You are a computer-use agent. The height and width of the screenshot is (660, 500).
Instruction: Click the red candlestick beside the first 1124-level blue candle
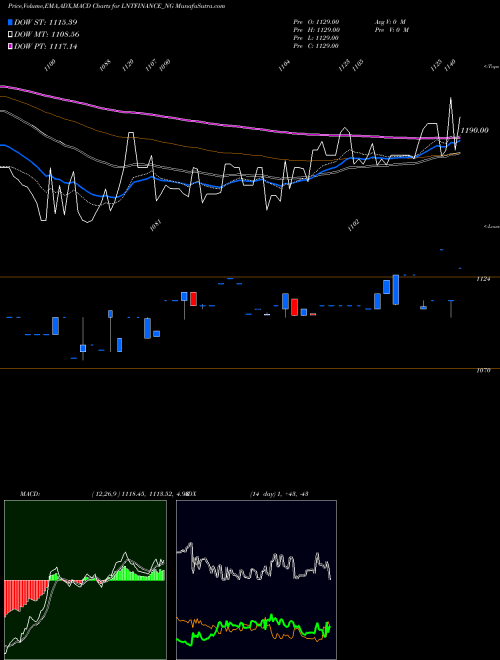(x=194, y=299)
